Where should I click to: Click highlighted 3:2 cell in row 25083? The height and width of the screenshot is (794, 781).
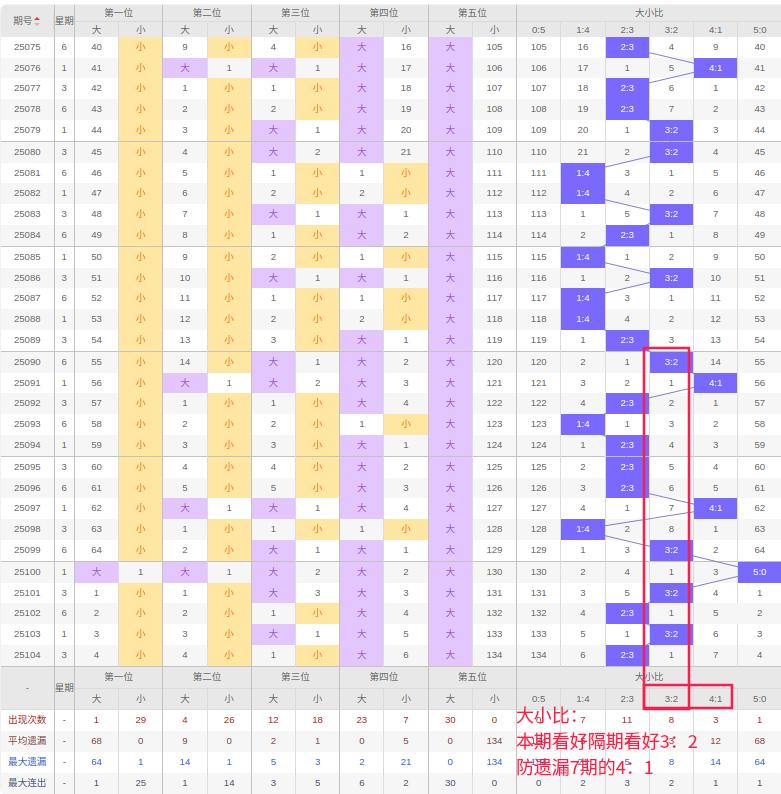[x=671, y=214]
